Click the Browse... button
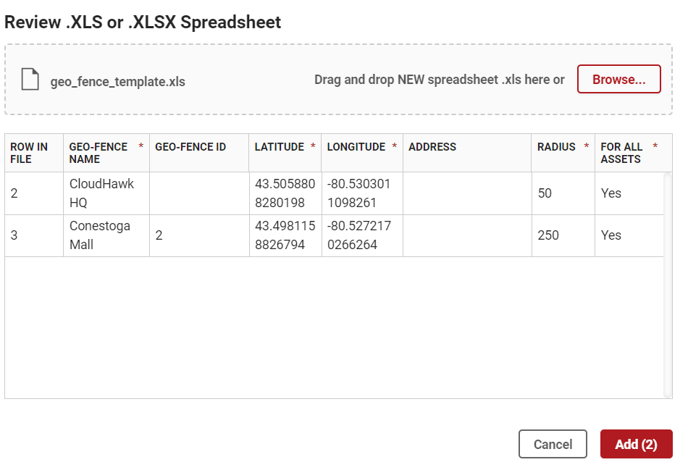Viewport: 688px width, 470px height. point(618,79)
